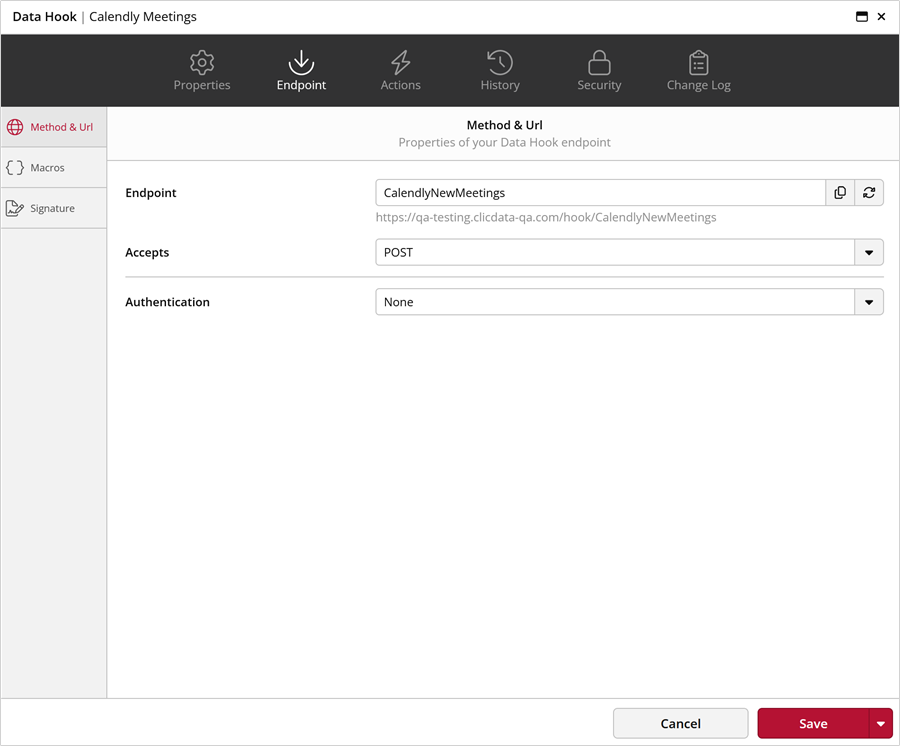
Task: Open the Change Log clipboard tab
Action: (x=699, y=71)
